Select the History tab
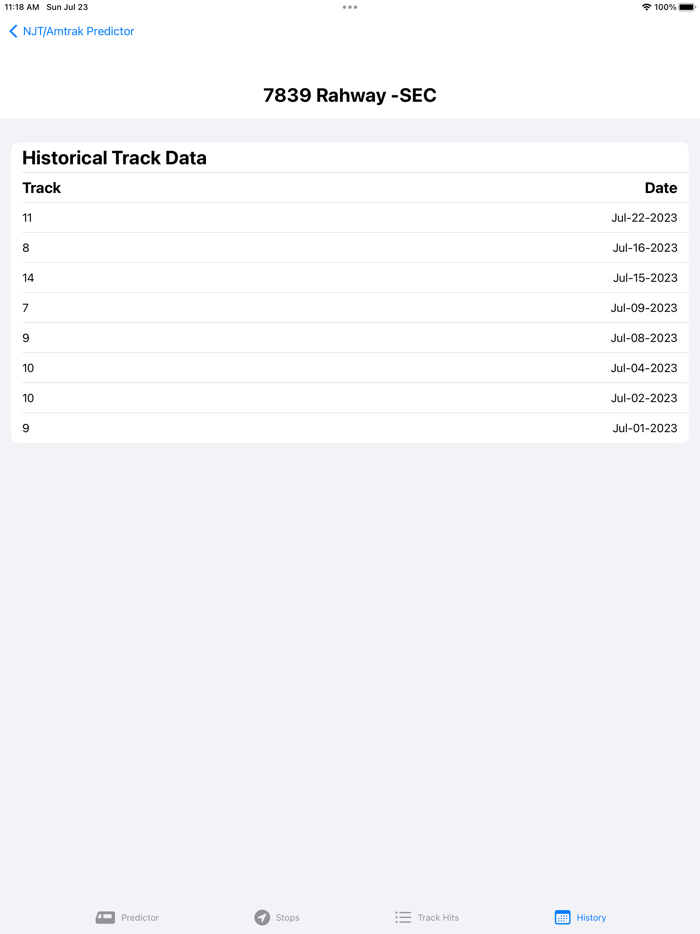Image resolution: width=700 pixels, height=934 pixels. [580, 917]
